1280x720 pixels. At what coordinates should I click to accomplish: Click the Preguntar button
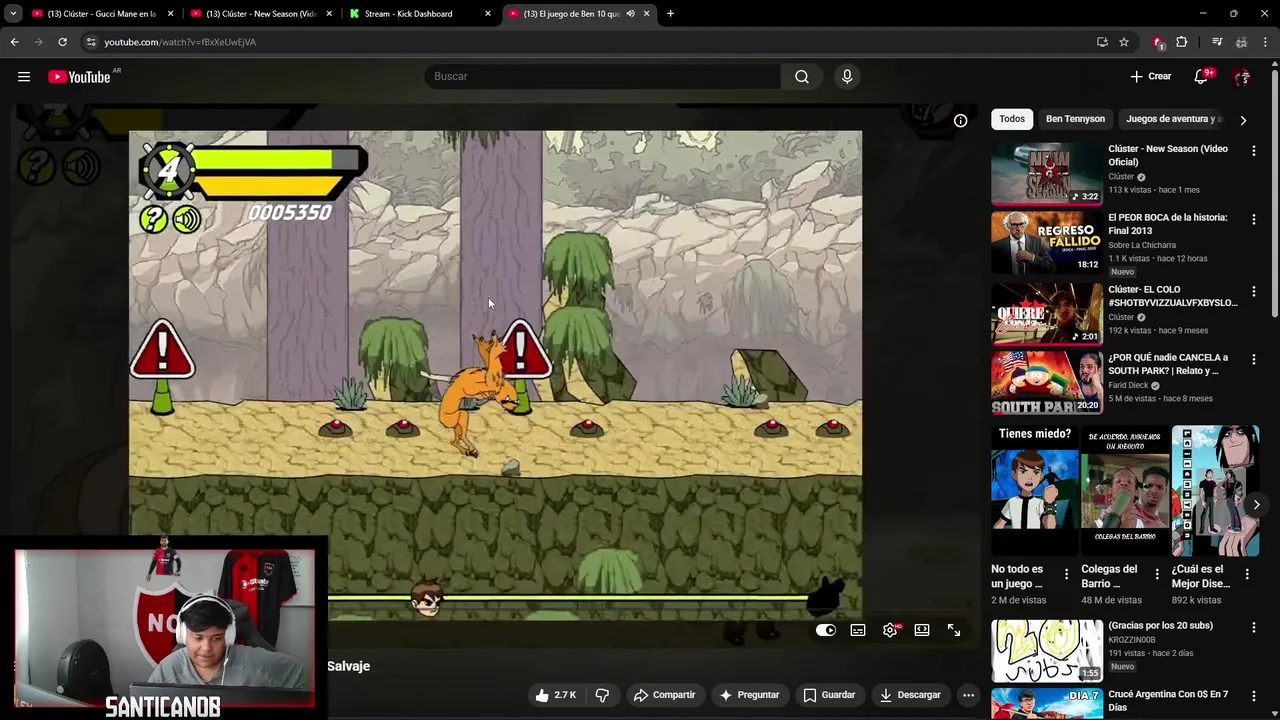tap(748, 695)
